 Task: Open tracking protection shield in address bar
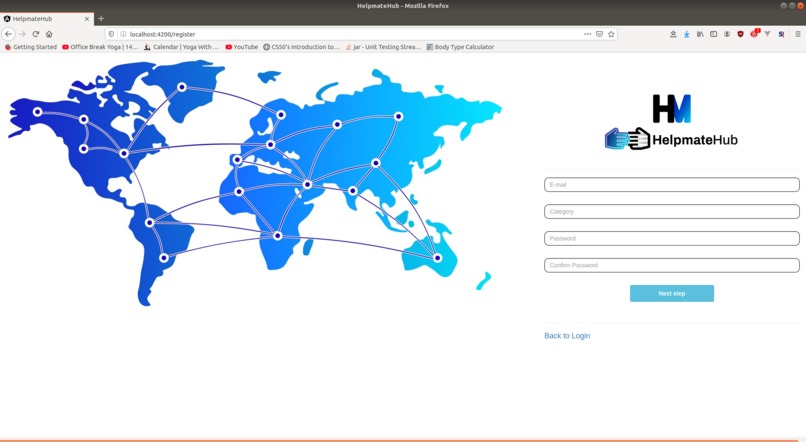click(x=111, y=34)
